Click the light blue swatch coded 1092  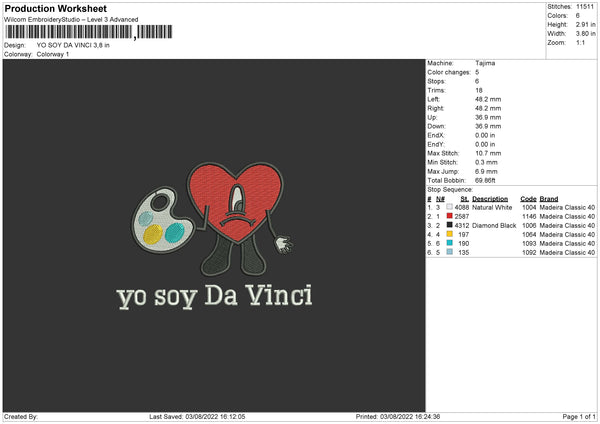449,252
